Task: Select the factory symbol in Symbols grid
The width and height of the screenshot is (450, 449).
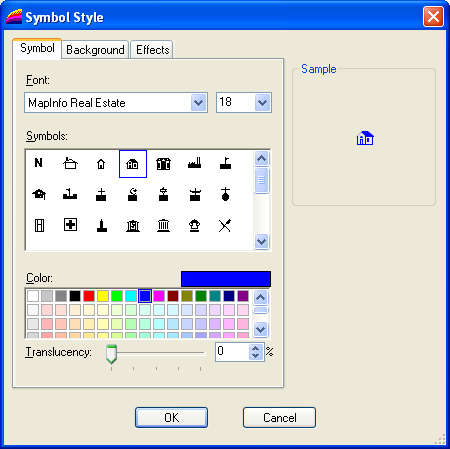Action: click(x=194, y=163)
